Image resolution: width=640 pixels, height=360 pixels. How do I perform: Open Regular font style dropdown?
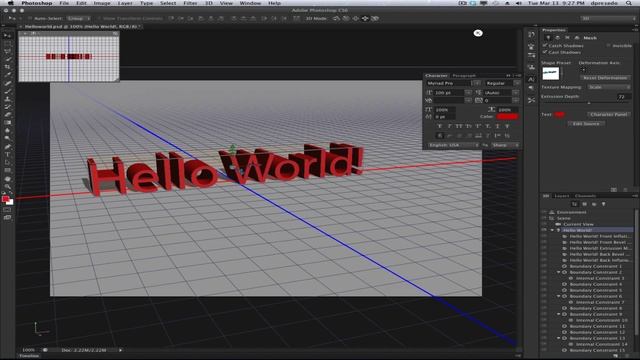click(517, 83)
